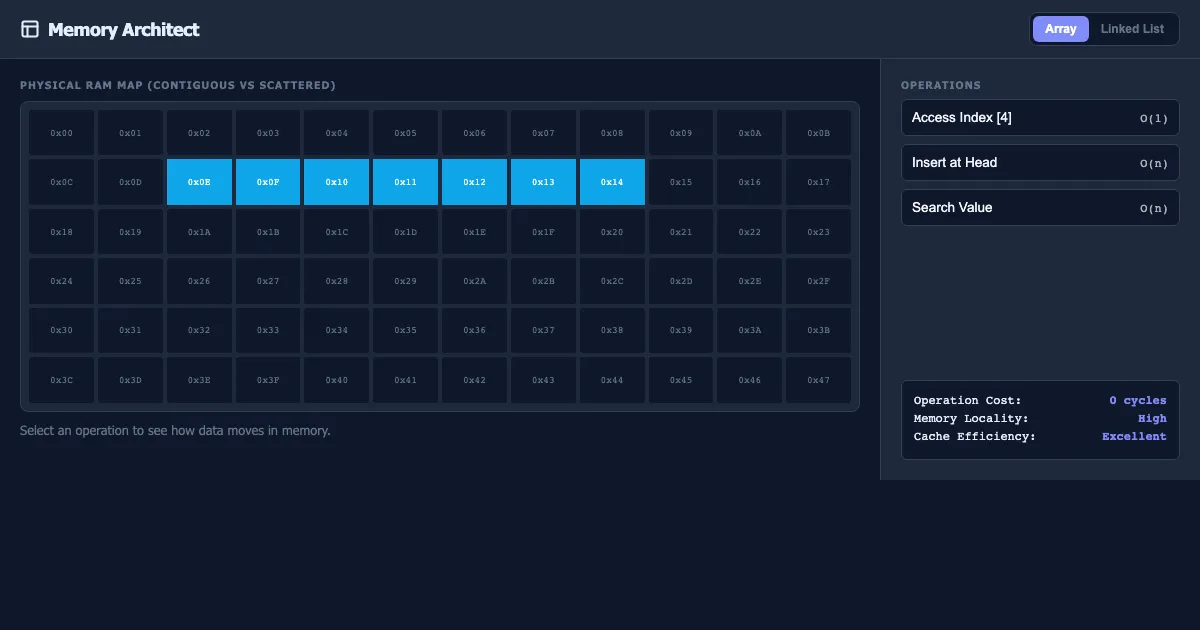1200x630 pixels.
Task: Click memory cell 0x30
Action: point(62,330)
